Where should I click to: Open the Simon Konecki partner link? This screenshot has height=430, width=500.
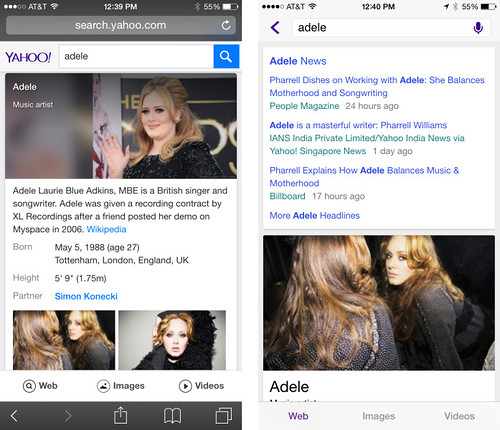point(86,296)
